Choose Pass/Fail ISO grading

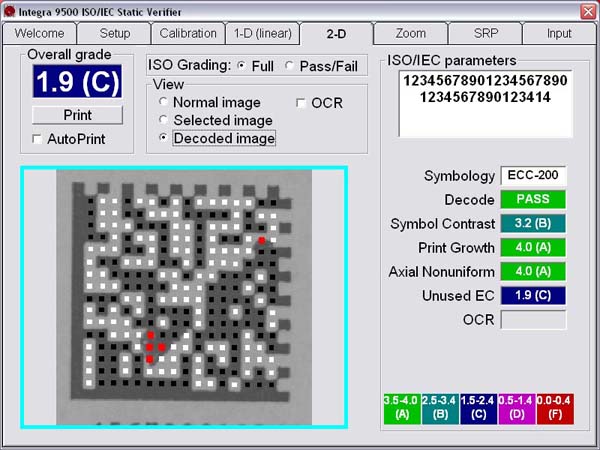tap(290, 66)
